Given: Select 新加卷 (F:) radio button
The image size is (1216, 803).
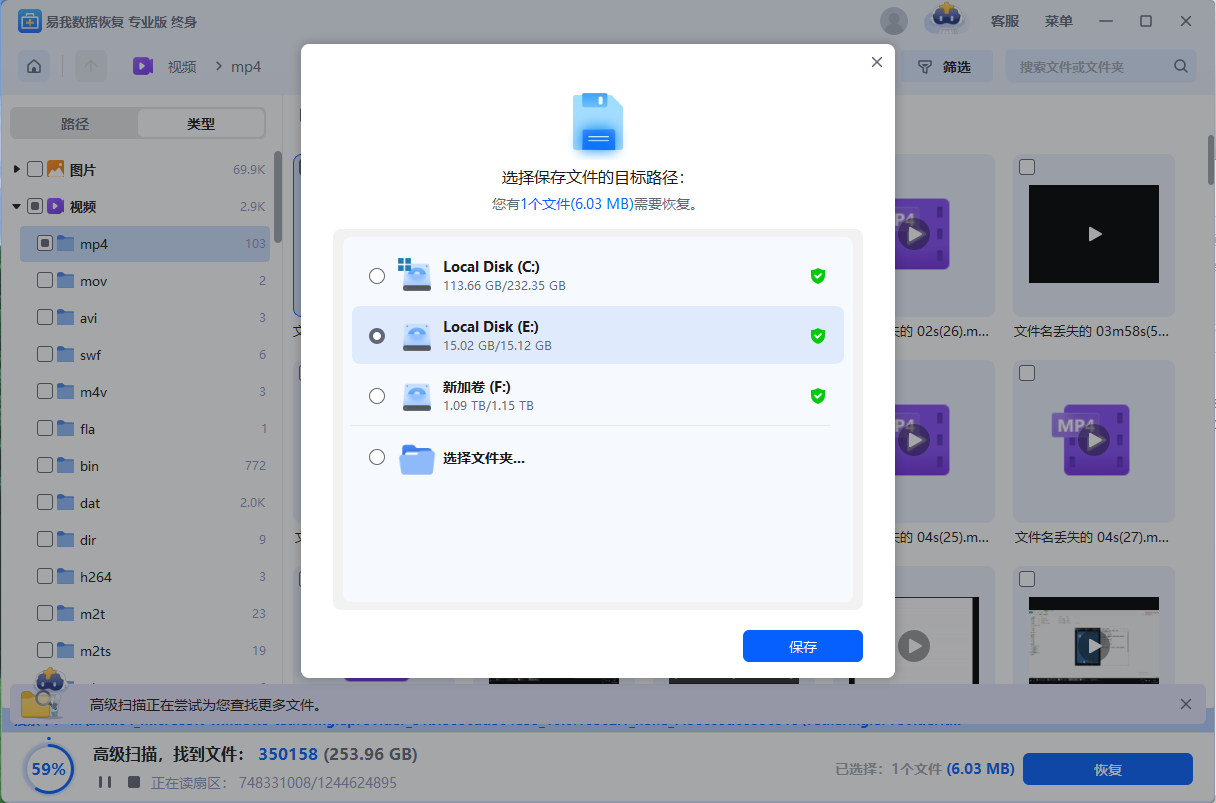Looking at the screenshot, I should pos(377,396).
